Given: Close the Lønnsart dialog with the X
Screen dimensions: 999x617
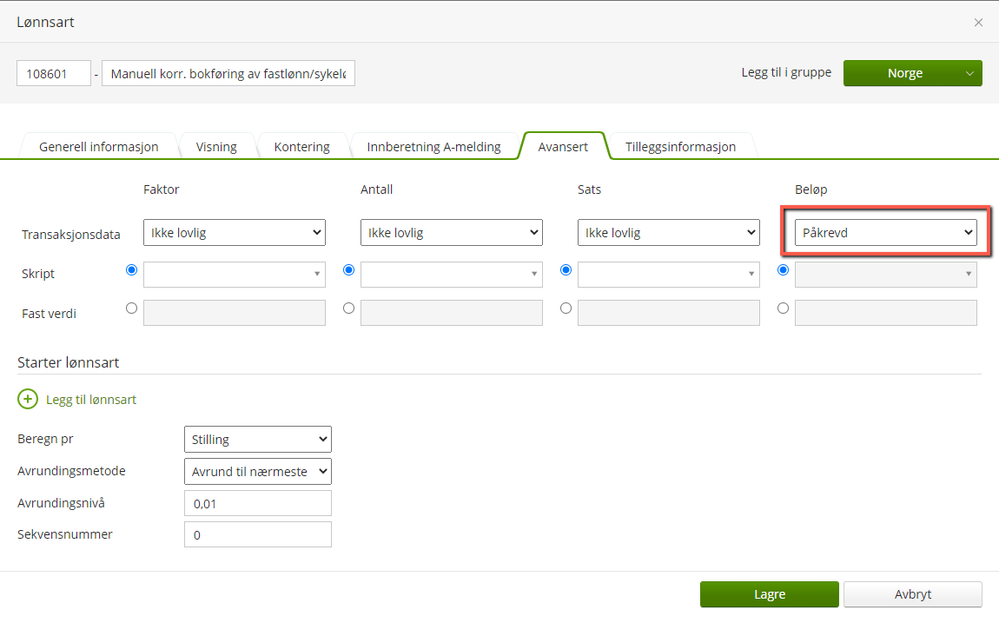Looking at the screenshot, I should [978, 22].
